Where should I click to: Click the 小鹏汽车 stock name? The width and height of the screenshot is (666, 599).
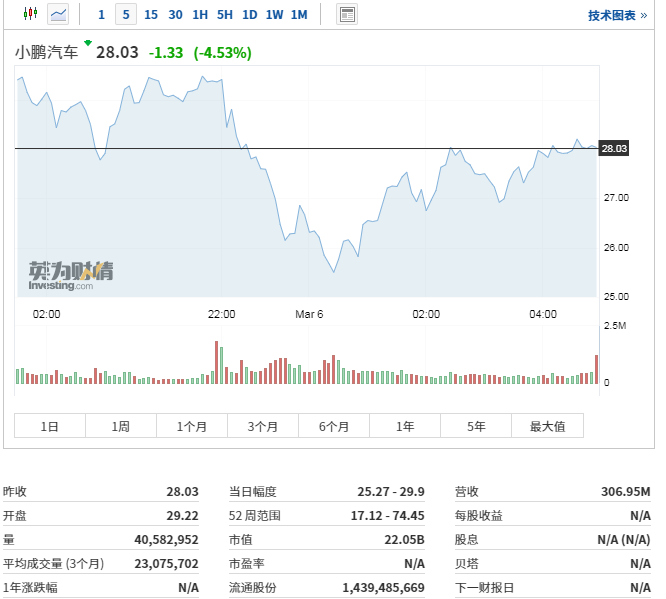(x=47, y=53)
